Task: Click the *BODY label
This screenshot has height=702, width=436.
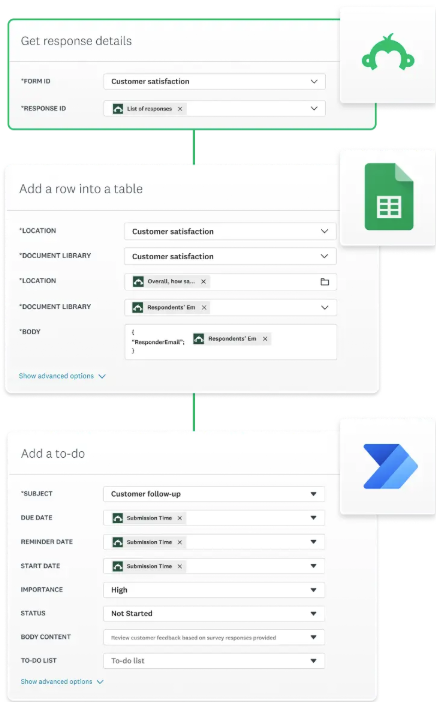Action: [x=30, y=332]
